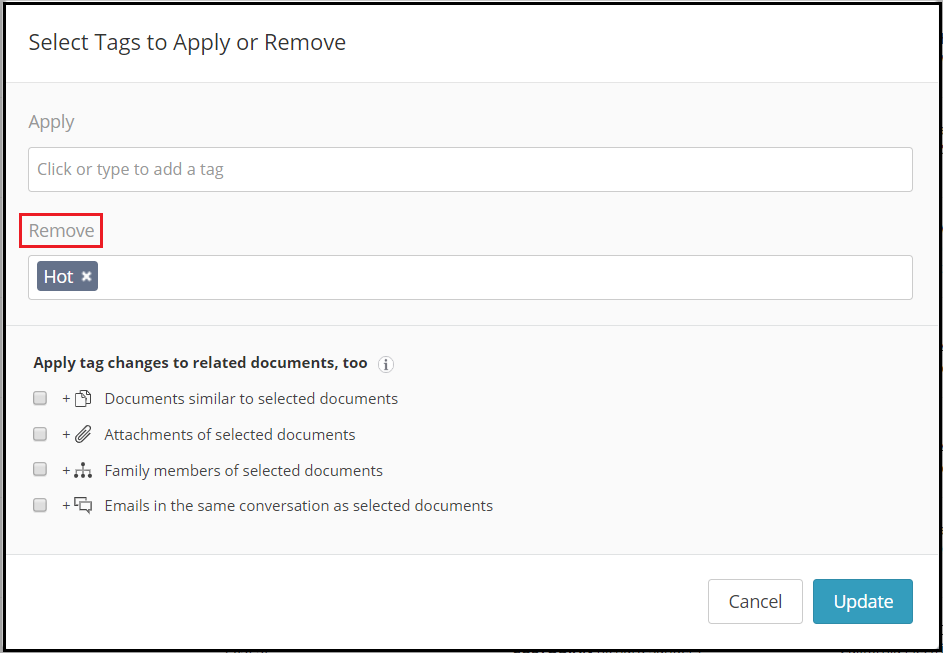Click the Update button

point(863,601)
